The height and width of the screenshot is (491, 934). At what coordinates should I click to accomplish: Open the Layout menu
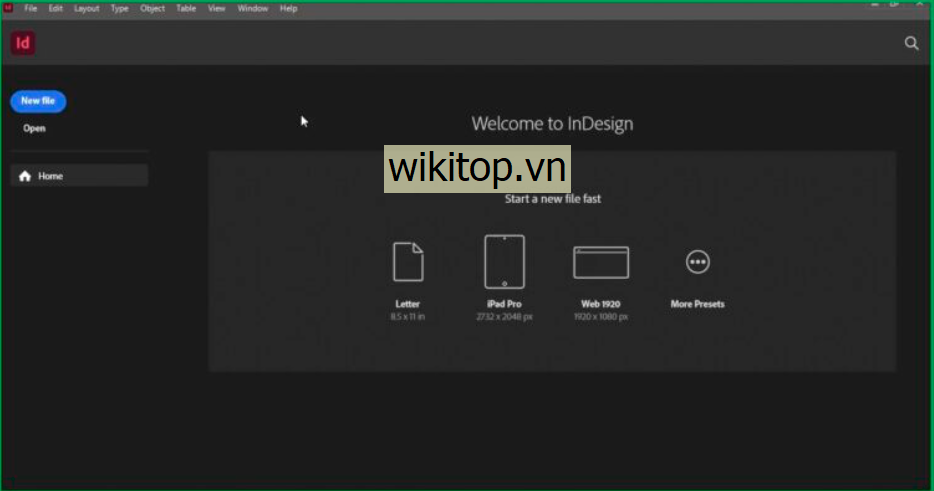[86, 8]
